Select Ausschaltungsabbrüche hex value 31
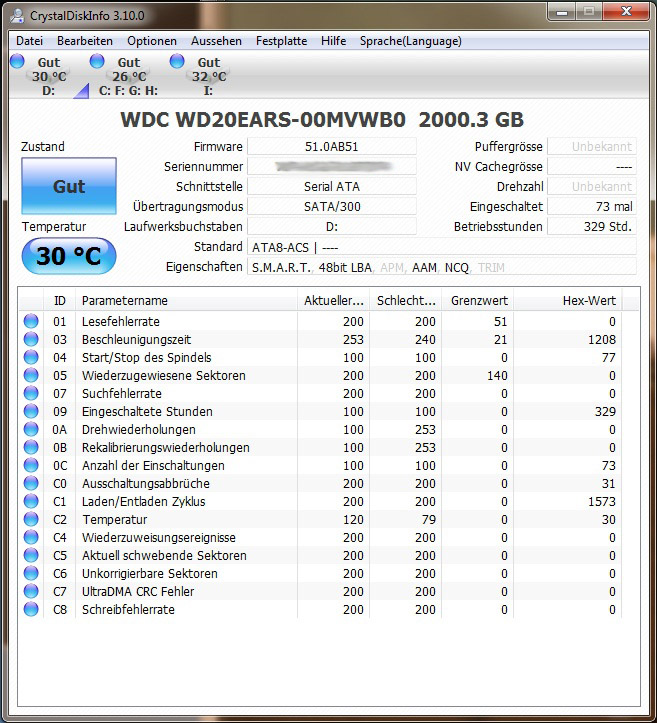The width and height of the screenshot is (657, 723). pyautogui.click(x=609, y=483)
